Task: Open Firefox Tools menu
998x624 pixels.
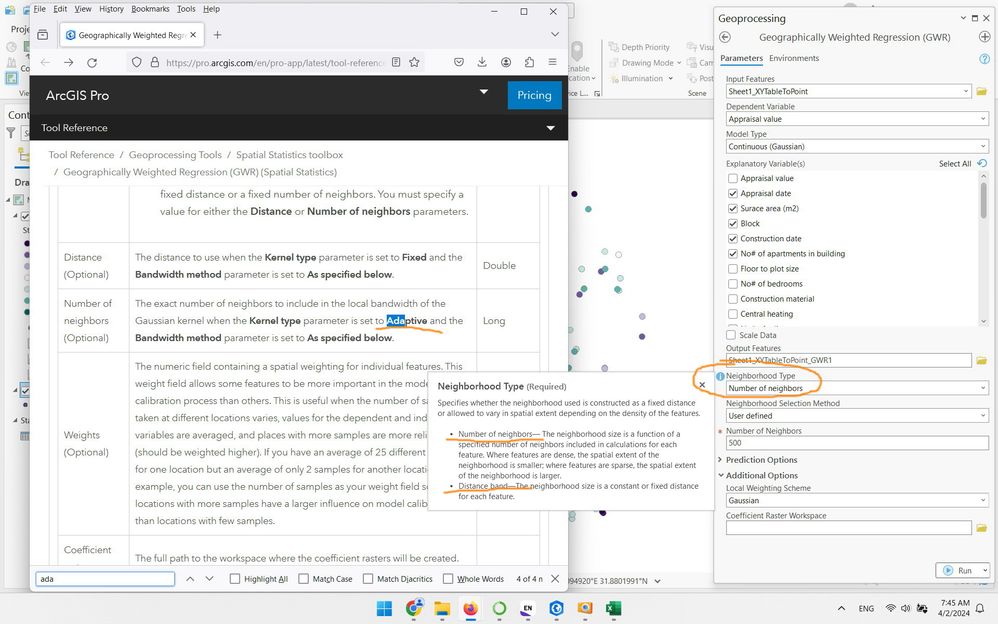Action: 186,9
